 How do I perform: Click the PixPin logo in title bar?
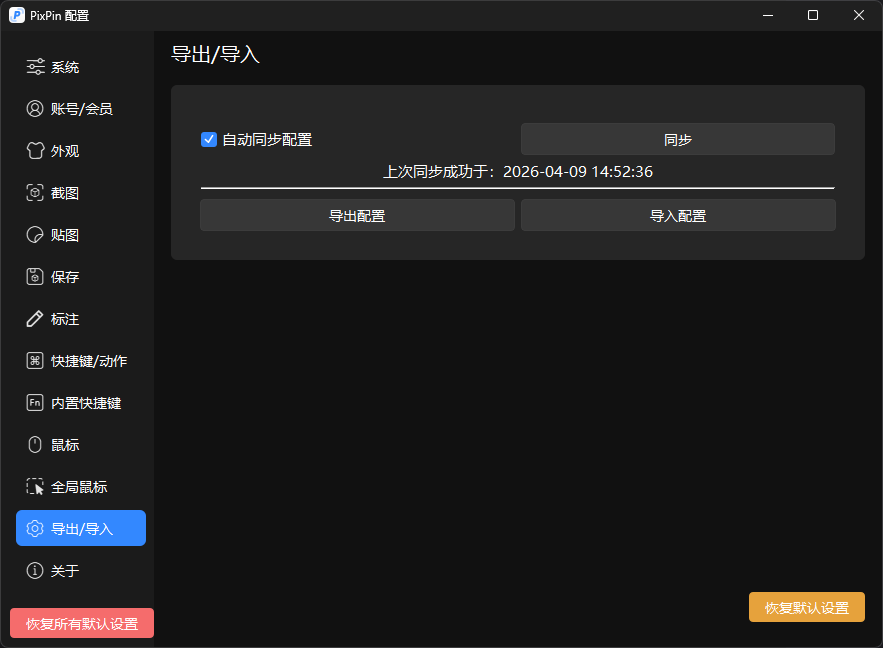click(15, 15)
